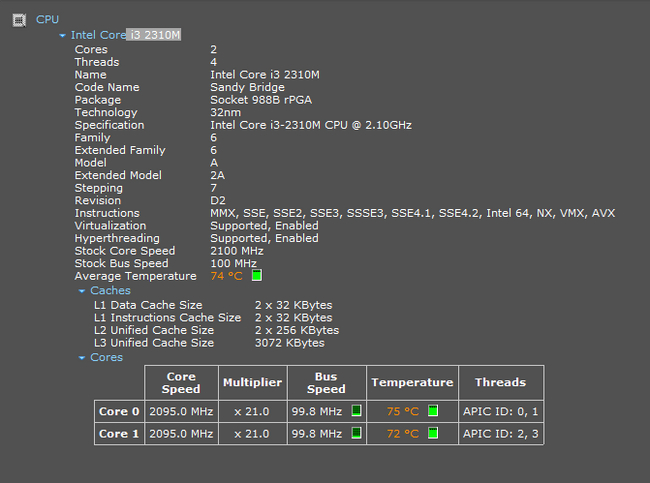Select the Intel Core i3 2310M heading
Screen dimensions: 650x483
coord(126,35)
